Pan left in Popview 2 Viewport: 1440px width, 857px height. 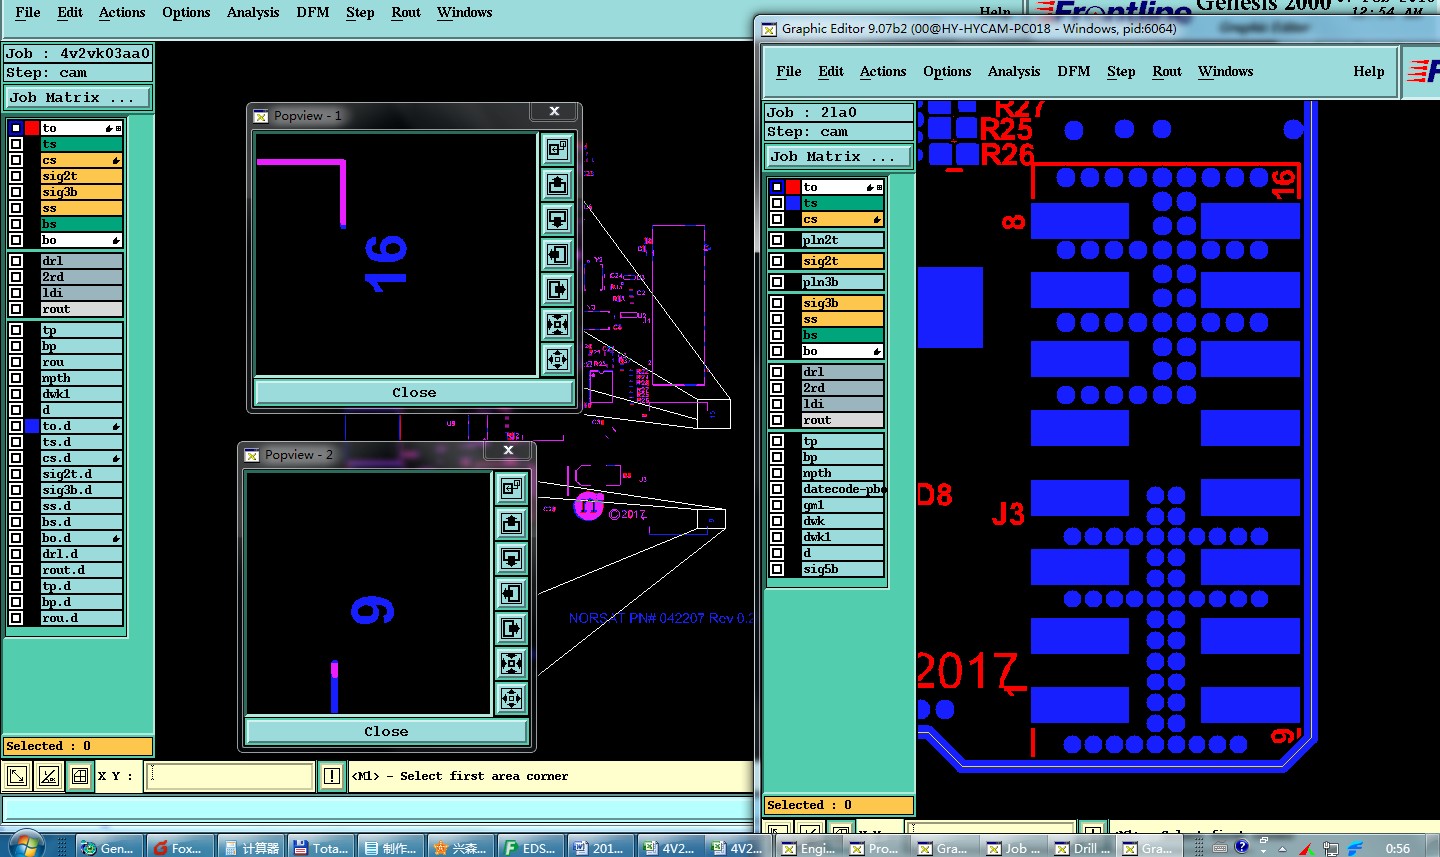click(x=512, y=593)
